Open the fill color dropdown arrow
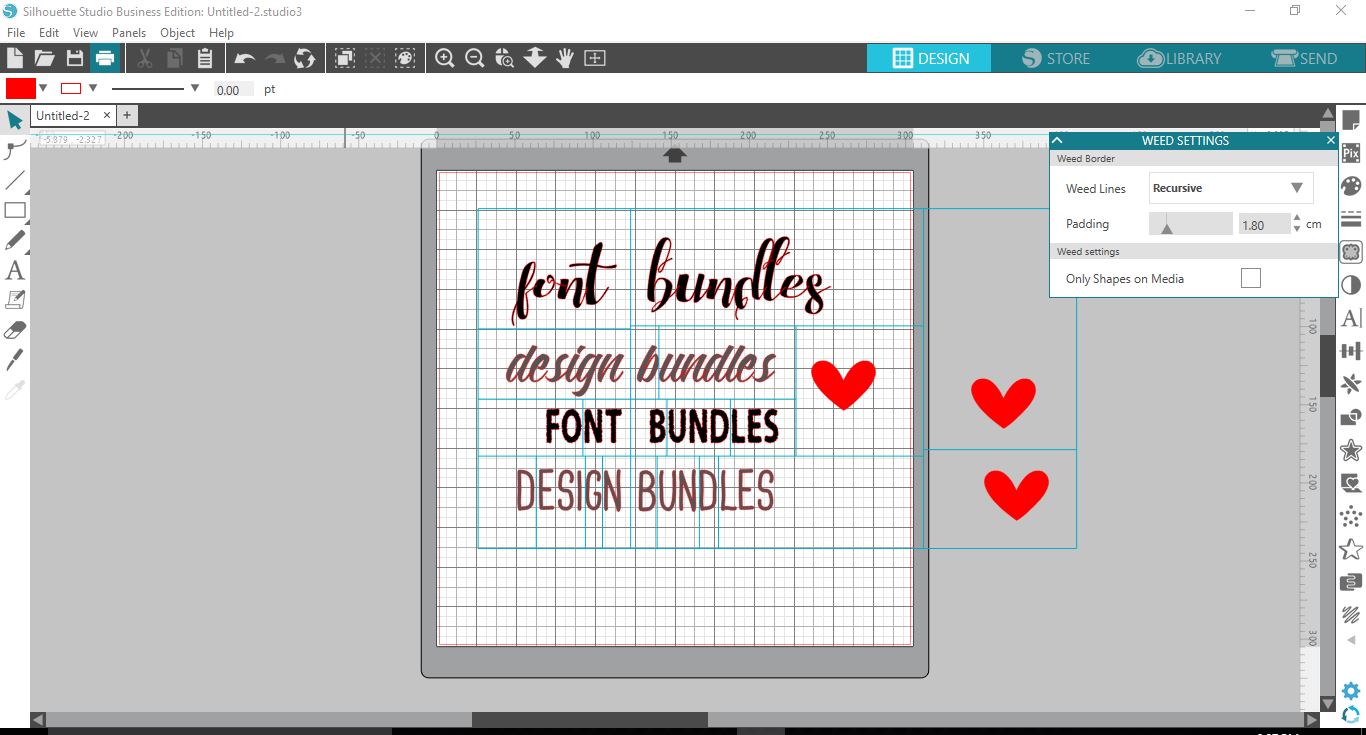The height and width of the screenshot is (735, 1366). click(43, 89)
